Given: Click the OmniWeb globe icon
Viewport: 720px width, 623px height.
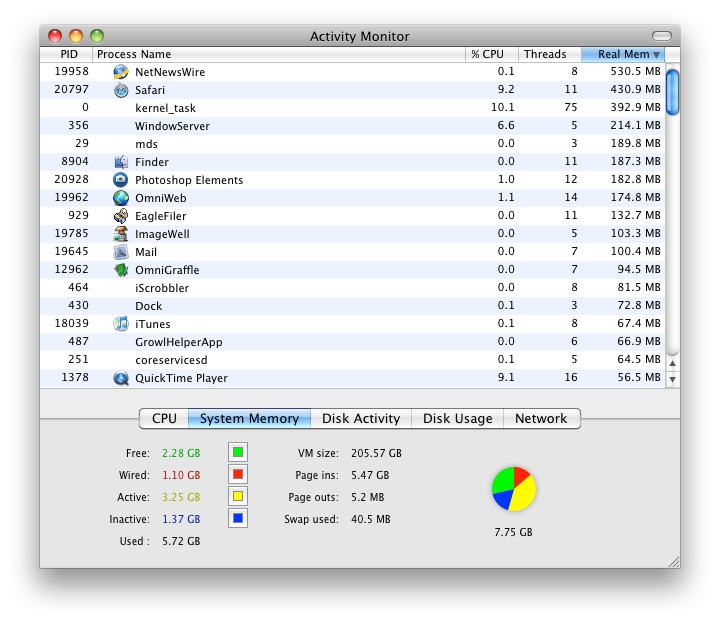Looking at the screenshot, I should 121,198.
